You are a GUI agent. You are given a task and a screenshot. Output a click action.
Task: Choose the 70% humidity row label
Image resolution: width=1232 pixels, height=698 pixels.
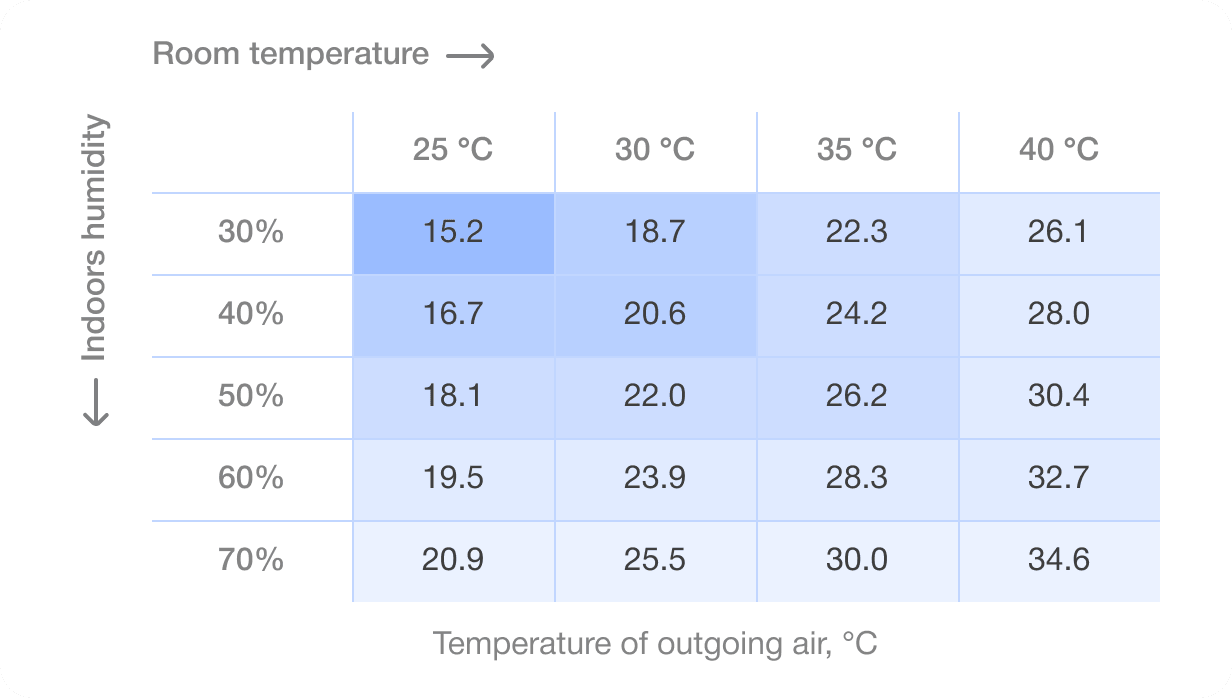[x=251, y=560]
